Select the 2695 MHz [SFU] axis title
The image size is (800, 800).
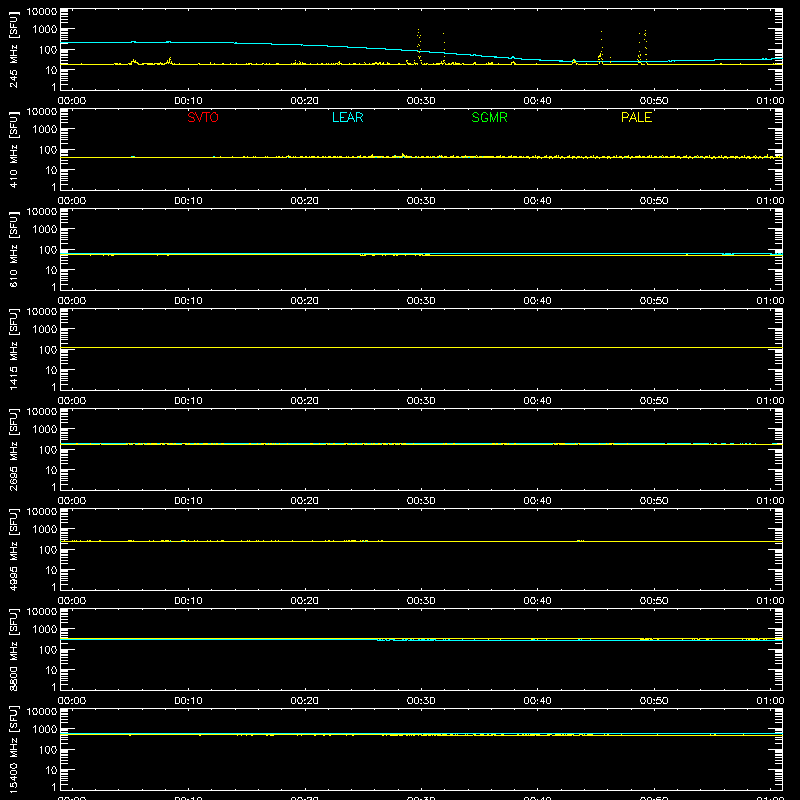point(14,449)
